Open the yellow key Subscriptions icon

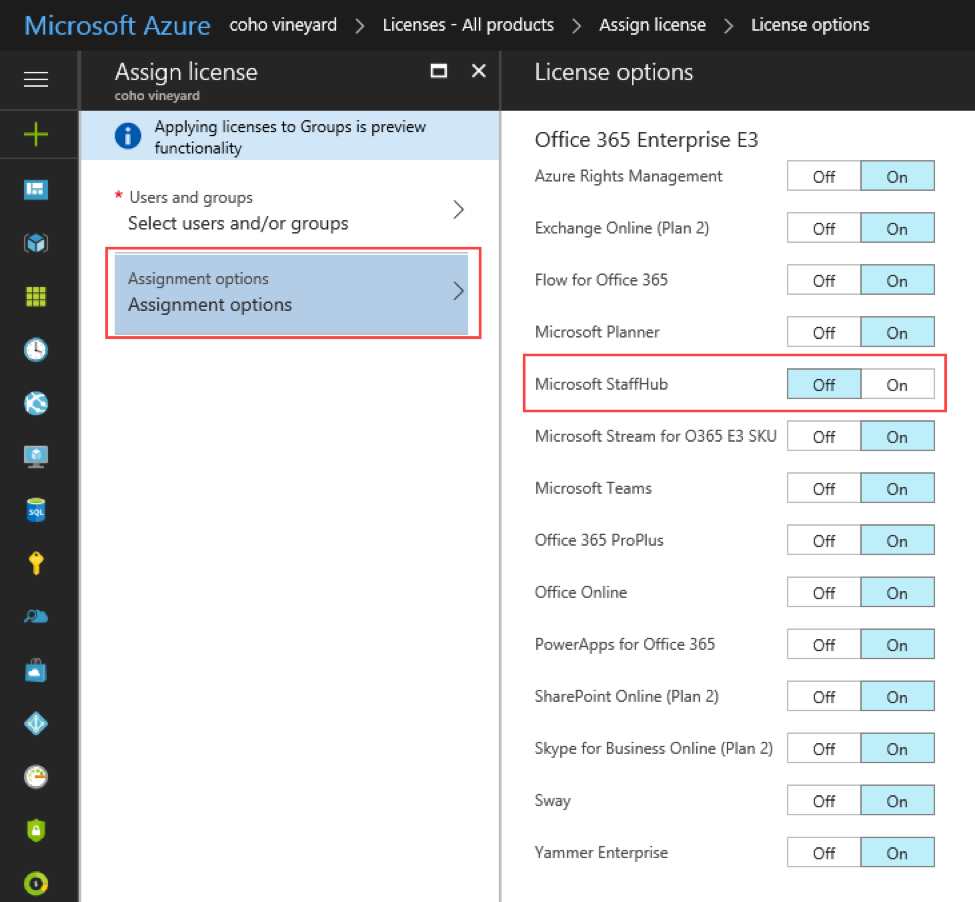pyautogui.click(x=36, y=563)
